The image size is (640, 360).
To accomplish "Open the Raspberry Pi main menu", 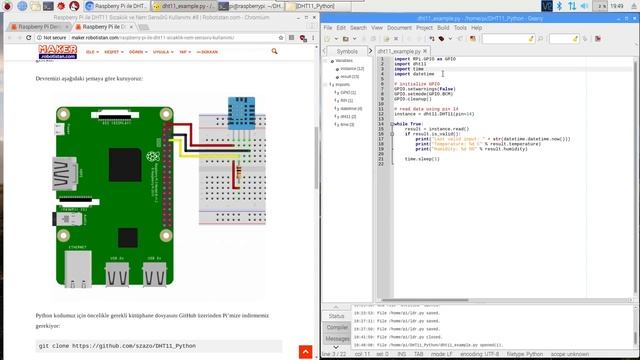I will coord(7,6).
